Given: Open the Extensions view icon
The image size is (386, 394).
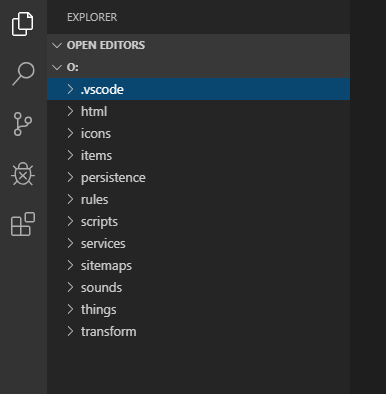Looking at the screenshot, I should click(x=23, y=224).
